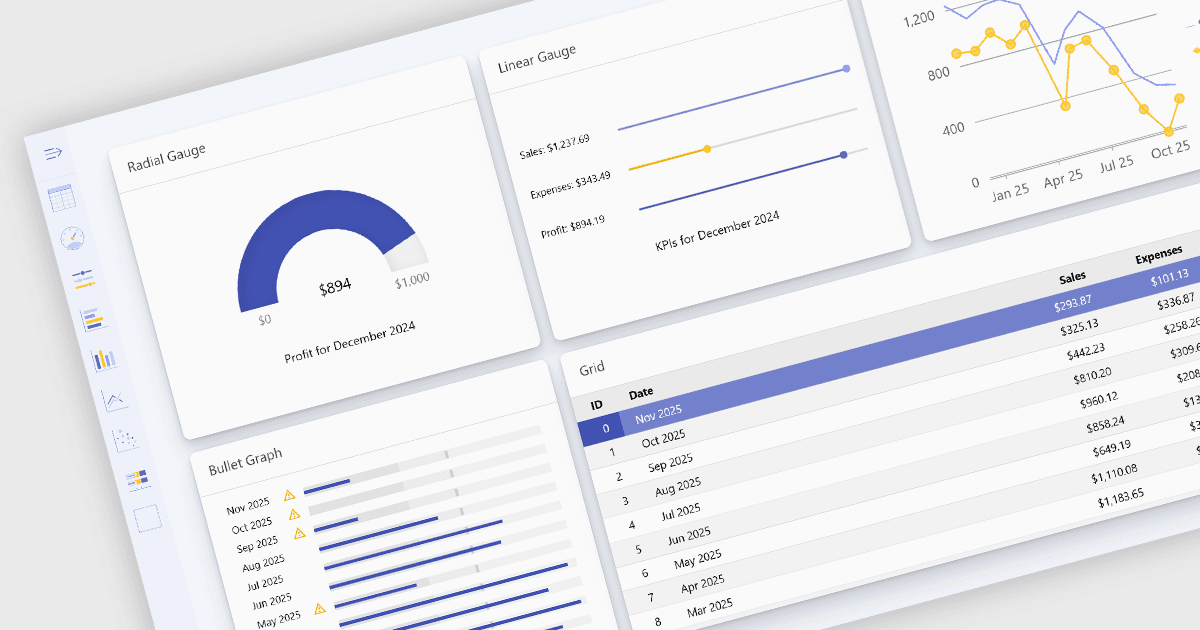
Task: Click the May 2025 bullet graph label
Action: pos(279,619)
